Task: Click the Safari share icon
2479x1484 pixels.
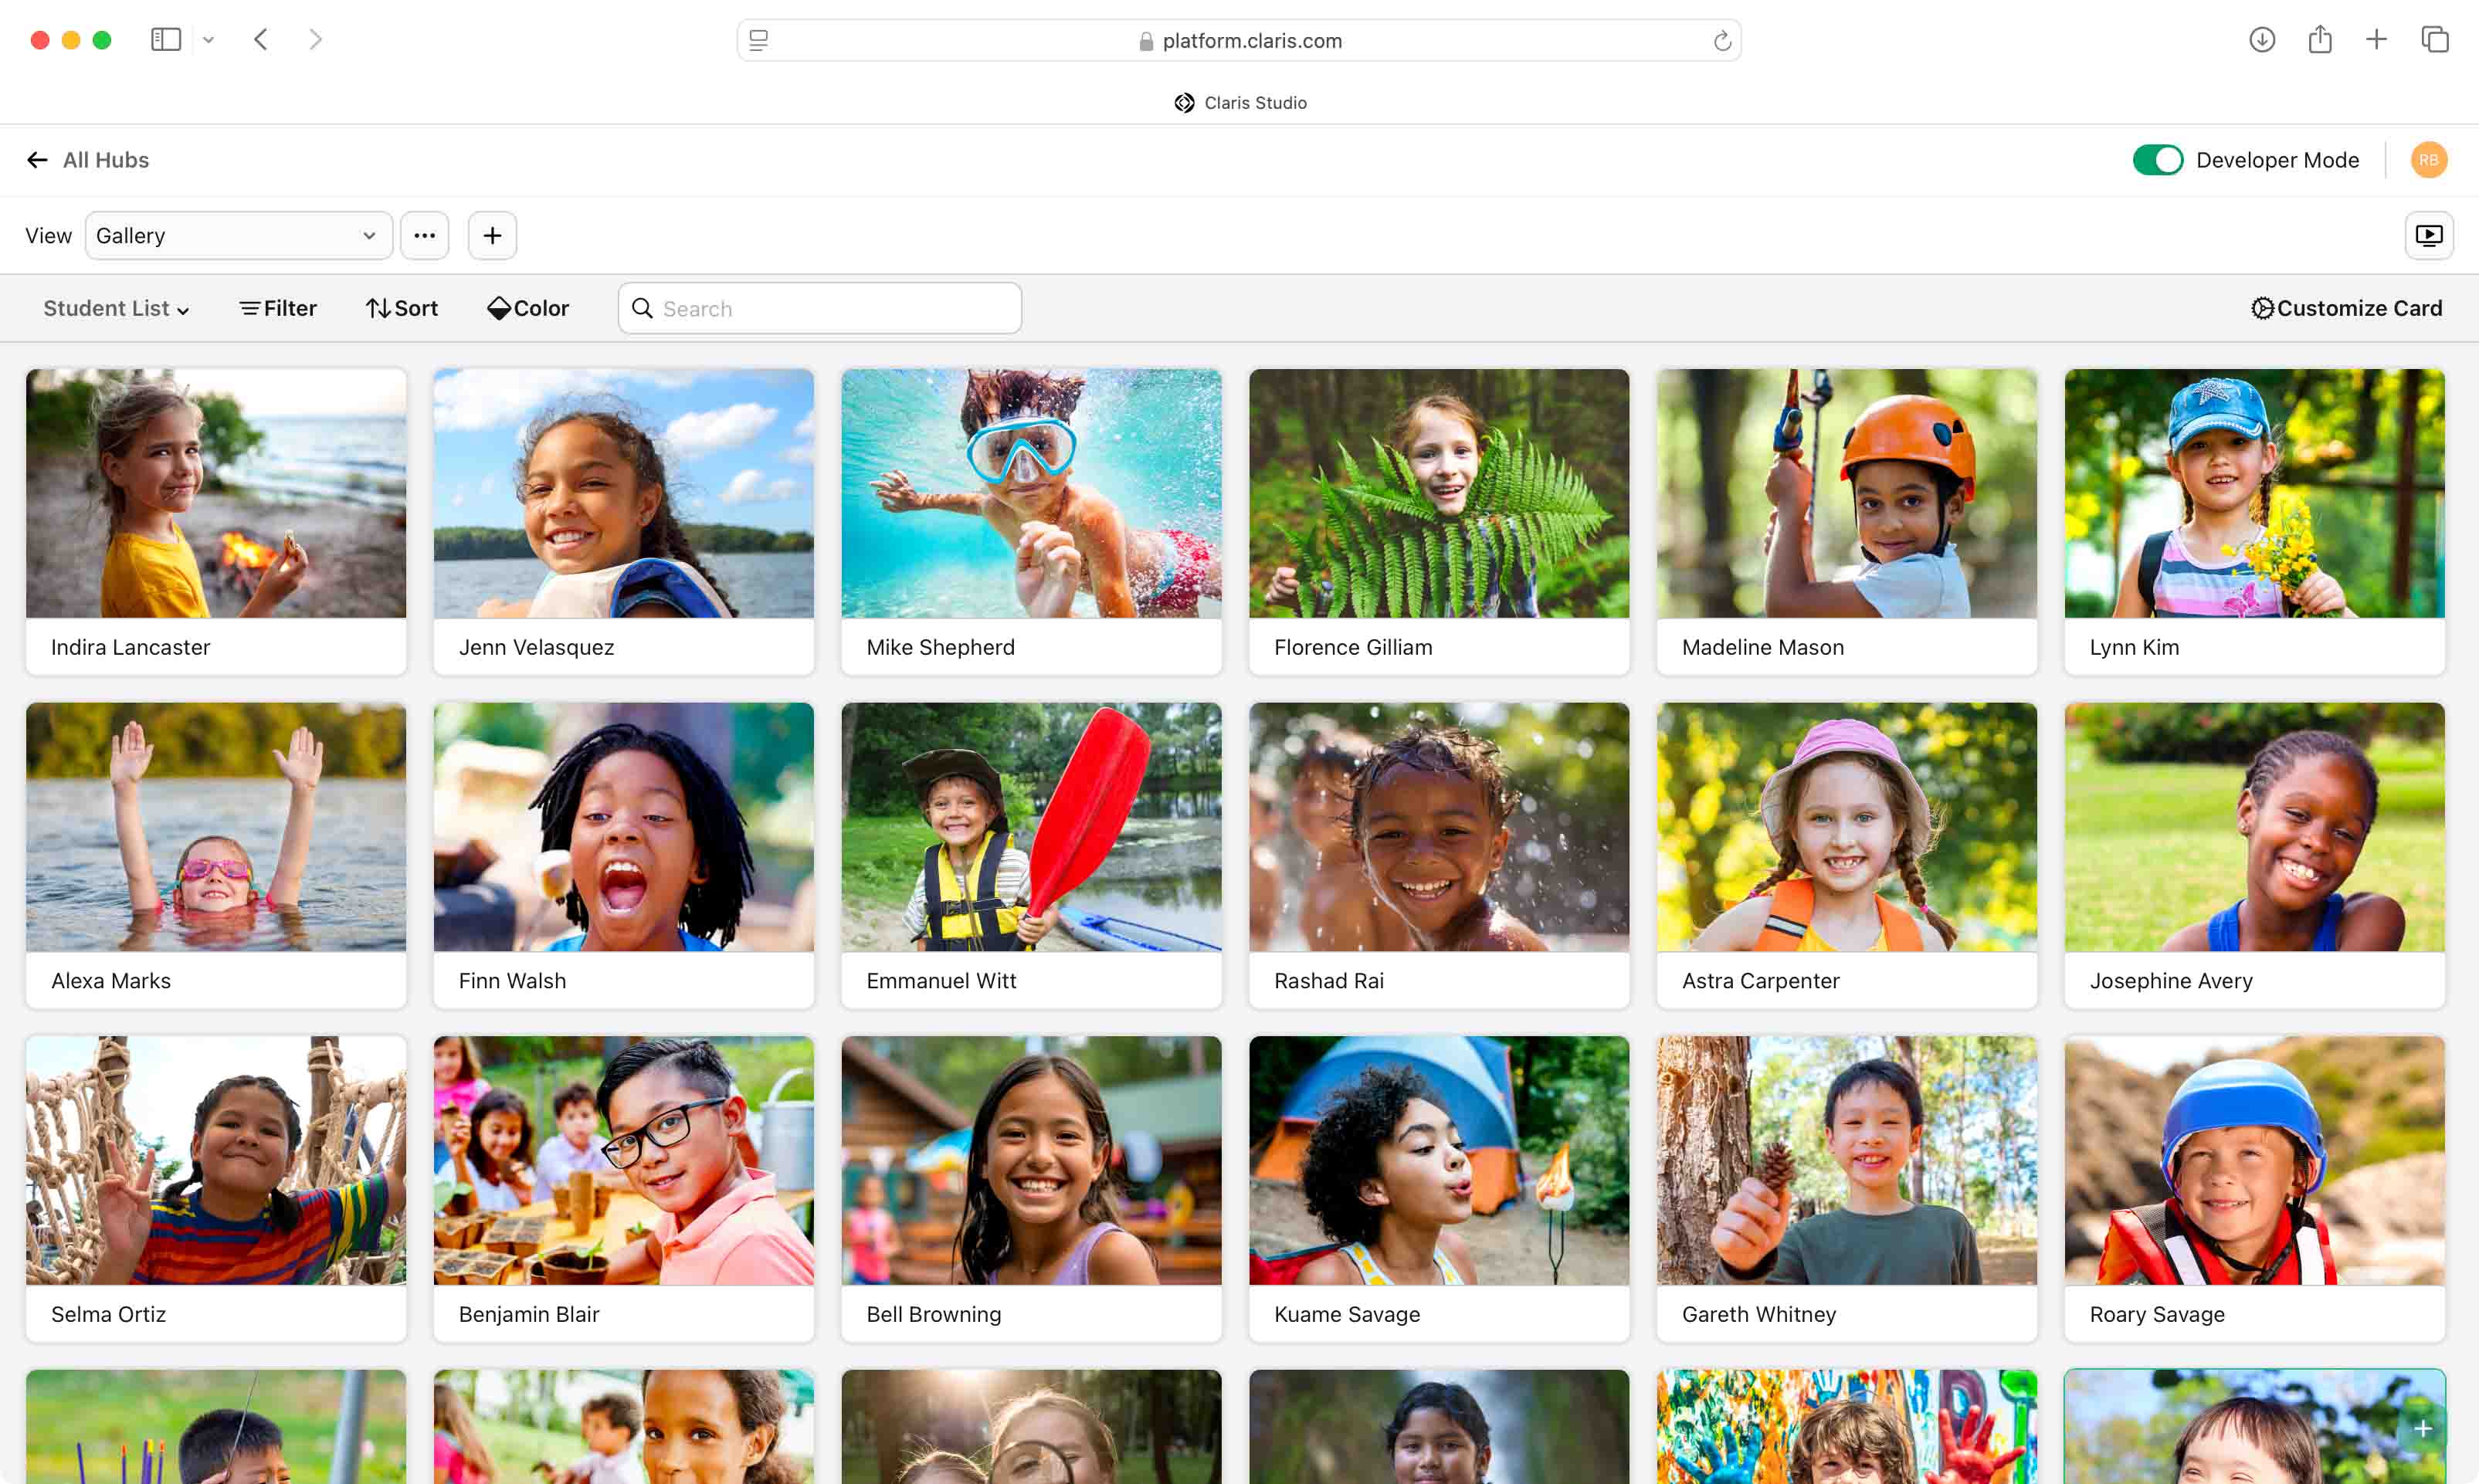Action: point(2320,40)
